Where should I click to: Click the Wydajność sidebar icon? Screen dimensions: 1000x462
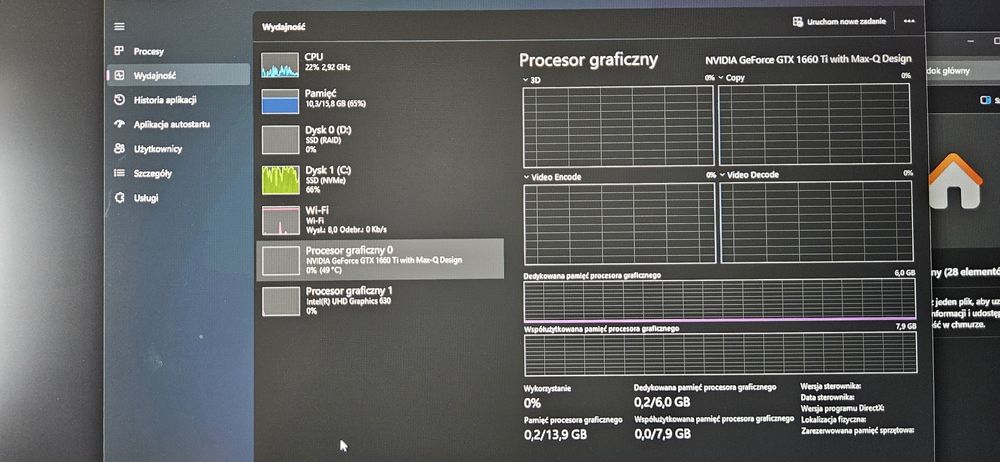(119, 75)
